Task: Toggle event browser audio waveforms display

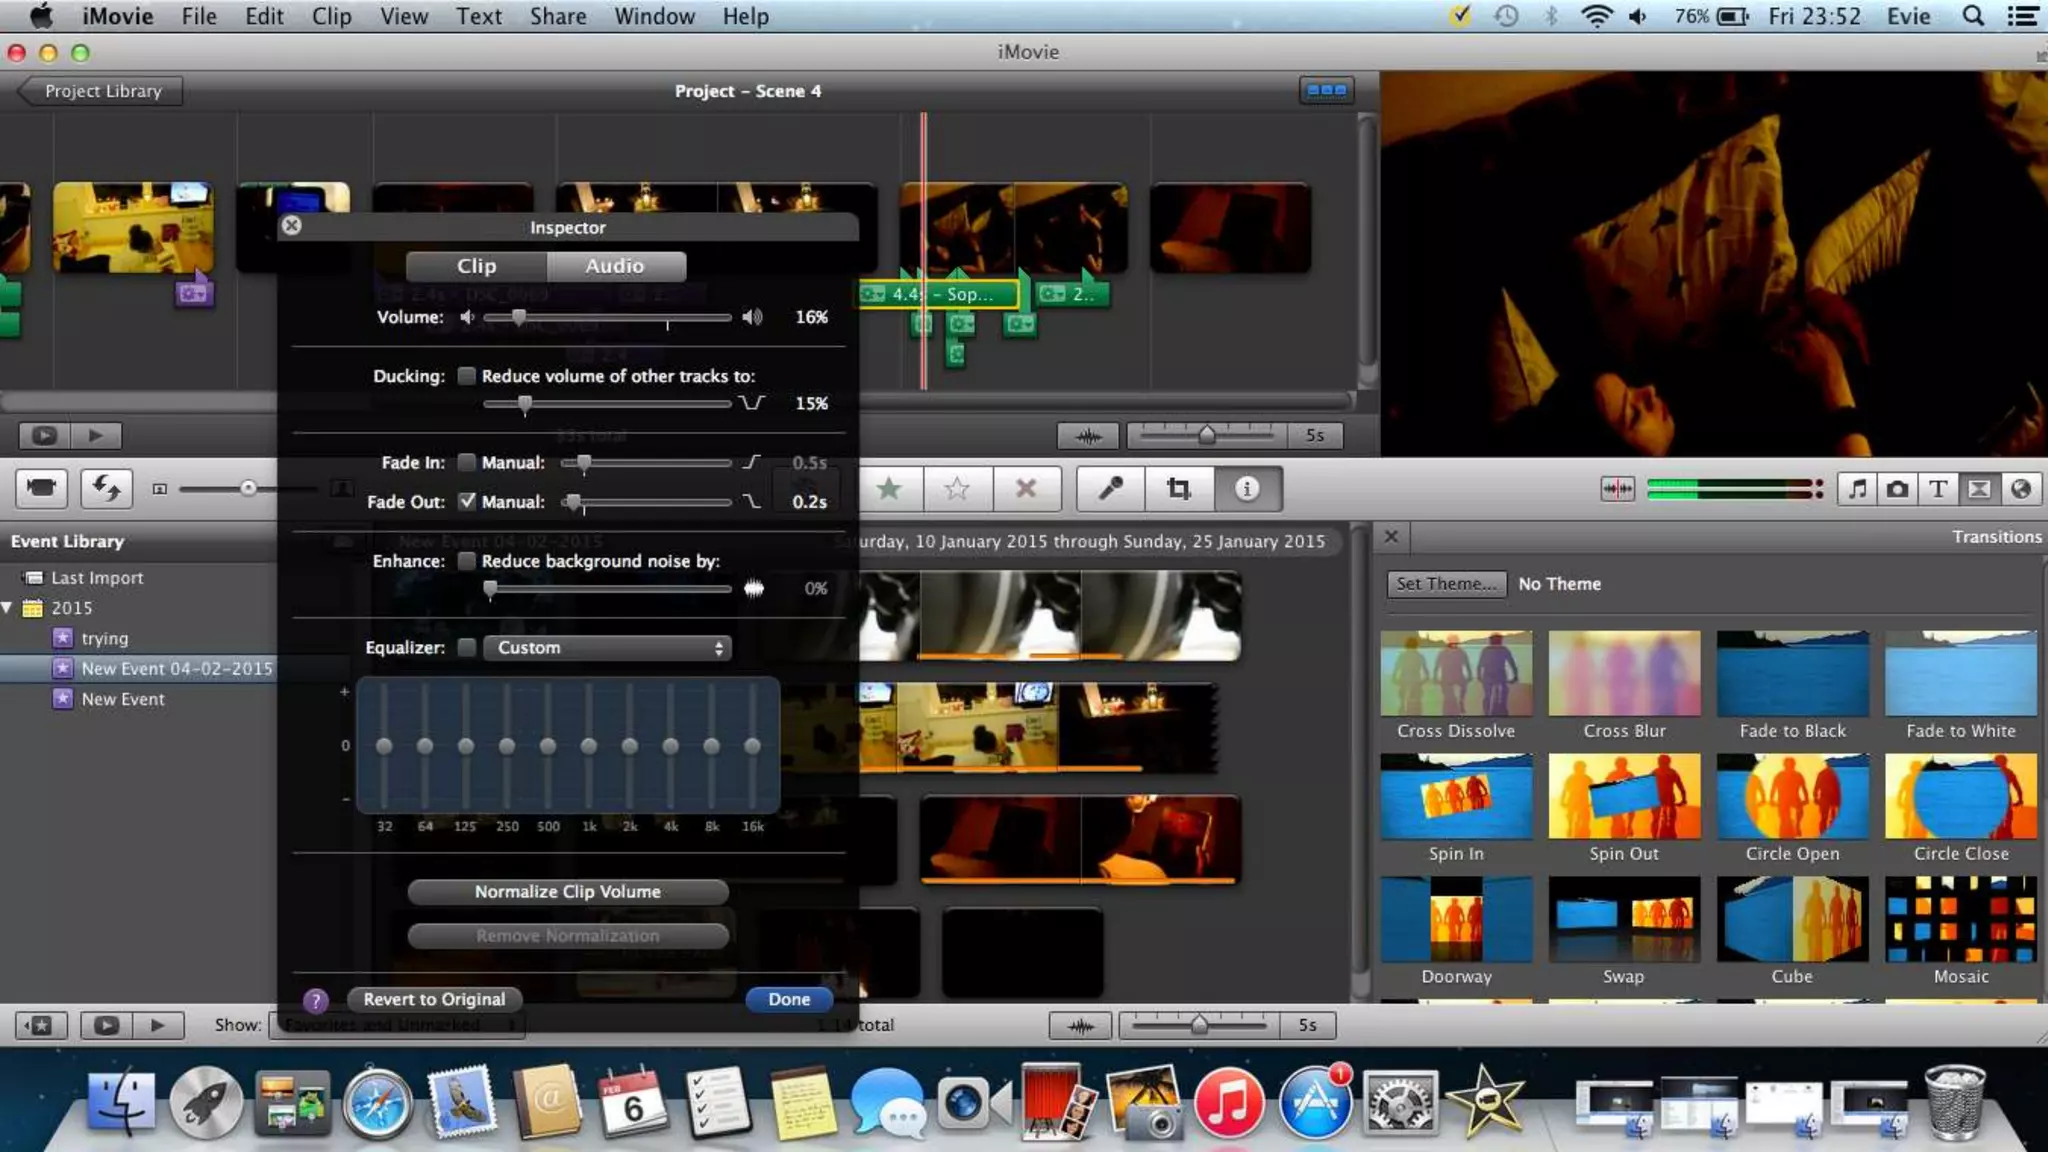Action: click(x=1080, y=1025)
